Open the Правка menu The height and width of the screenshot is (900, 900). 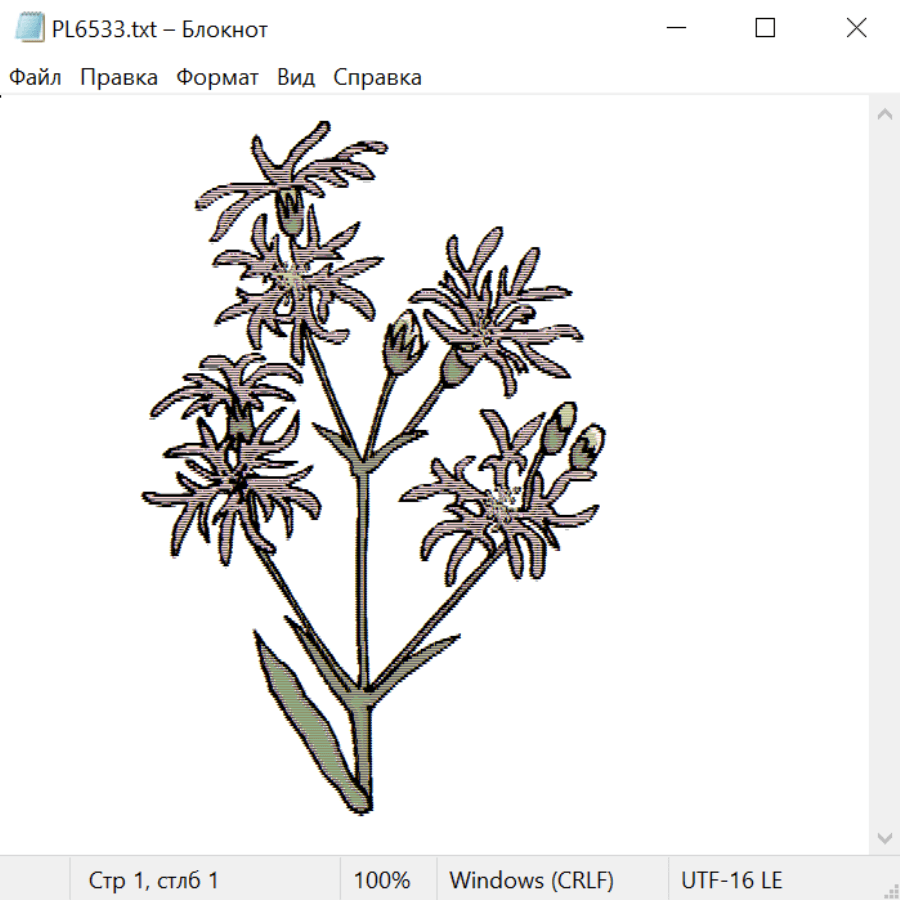tap(119, 77)
